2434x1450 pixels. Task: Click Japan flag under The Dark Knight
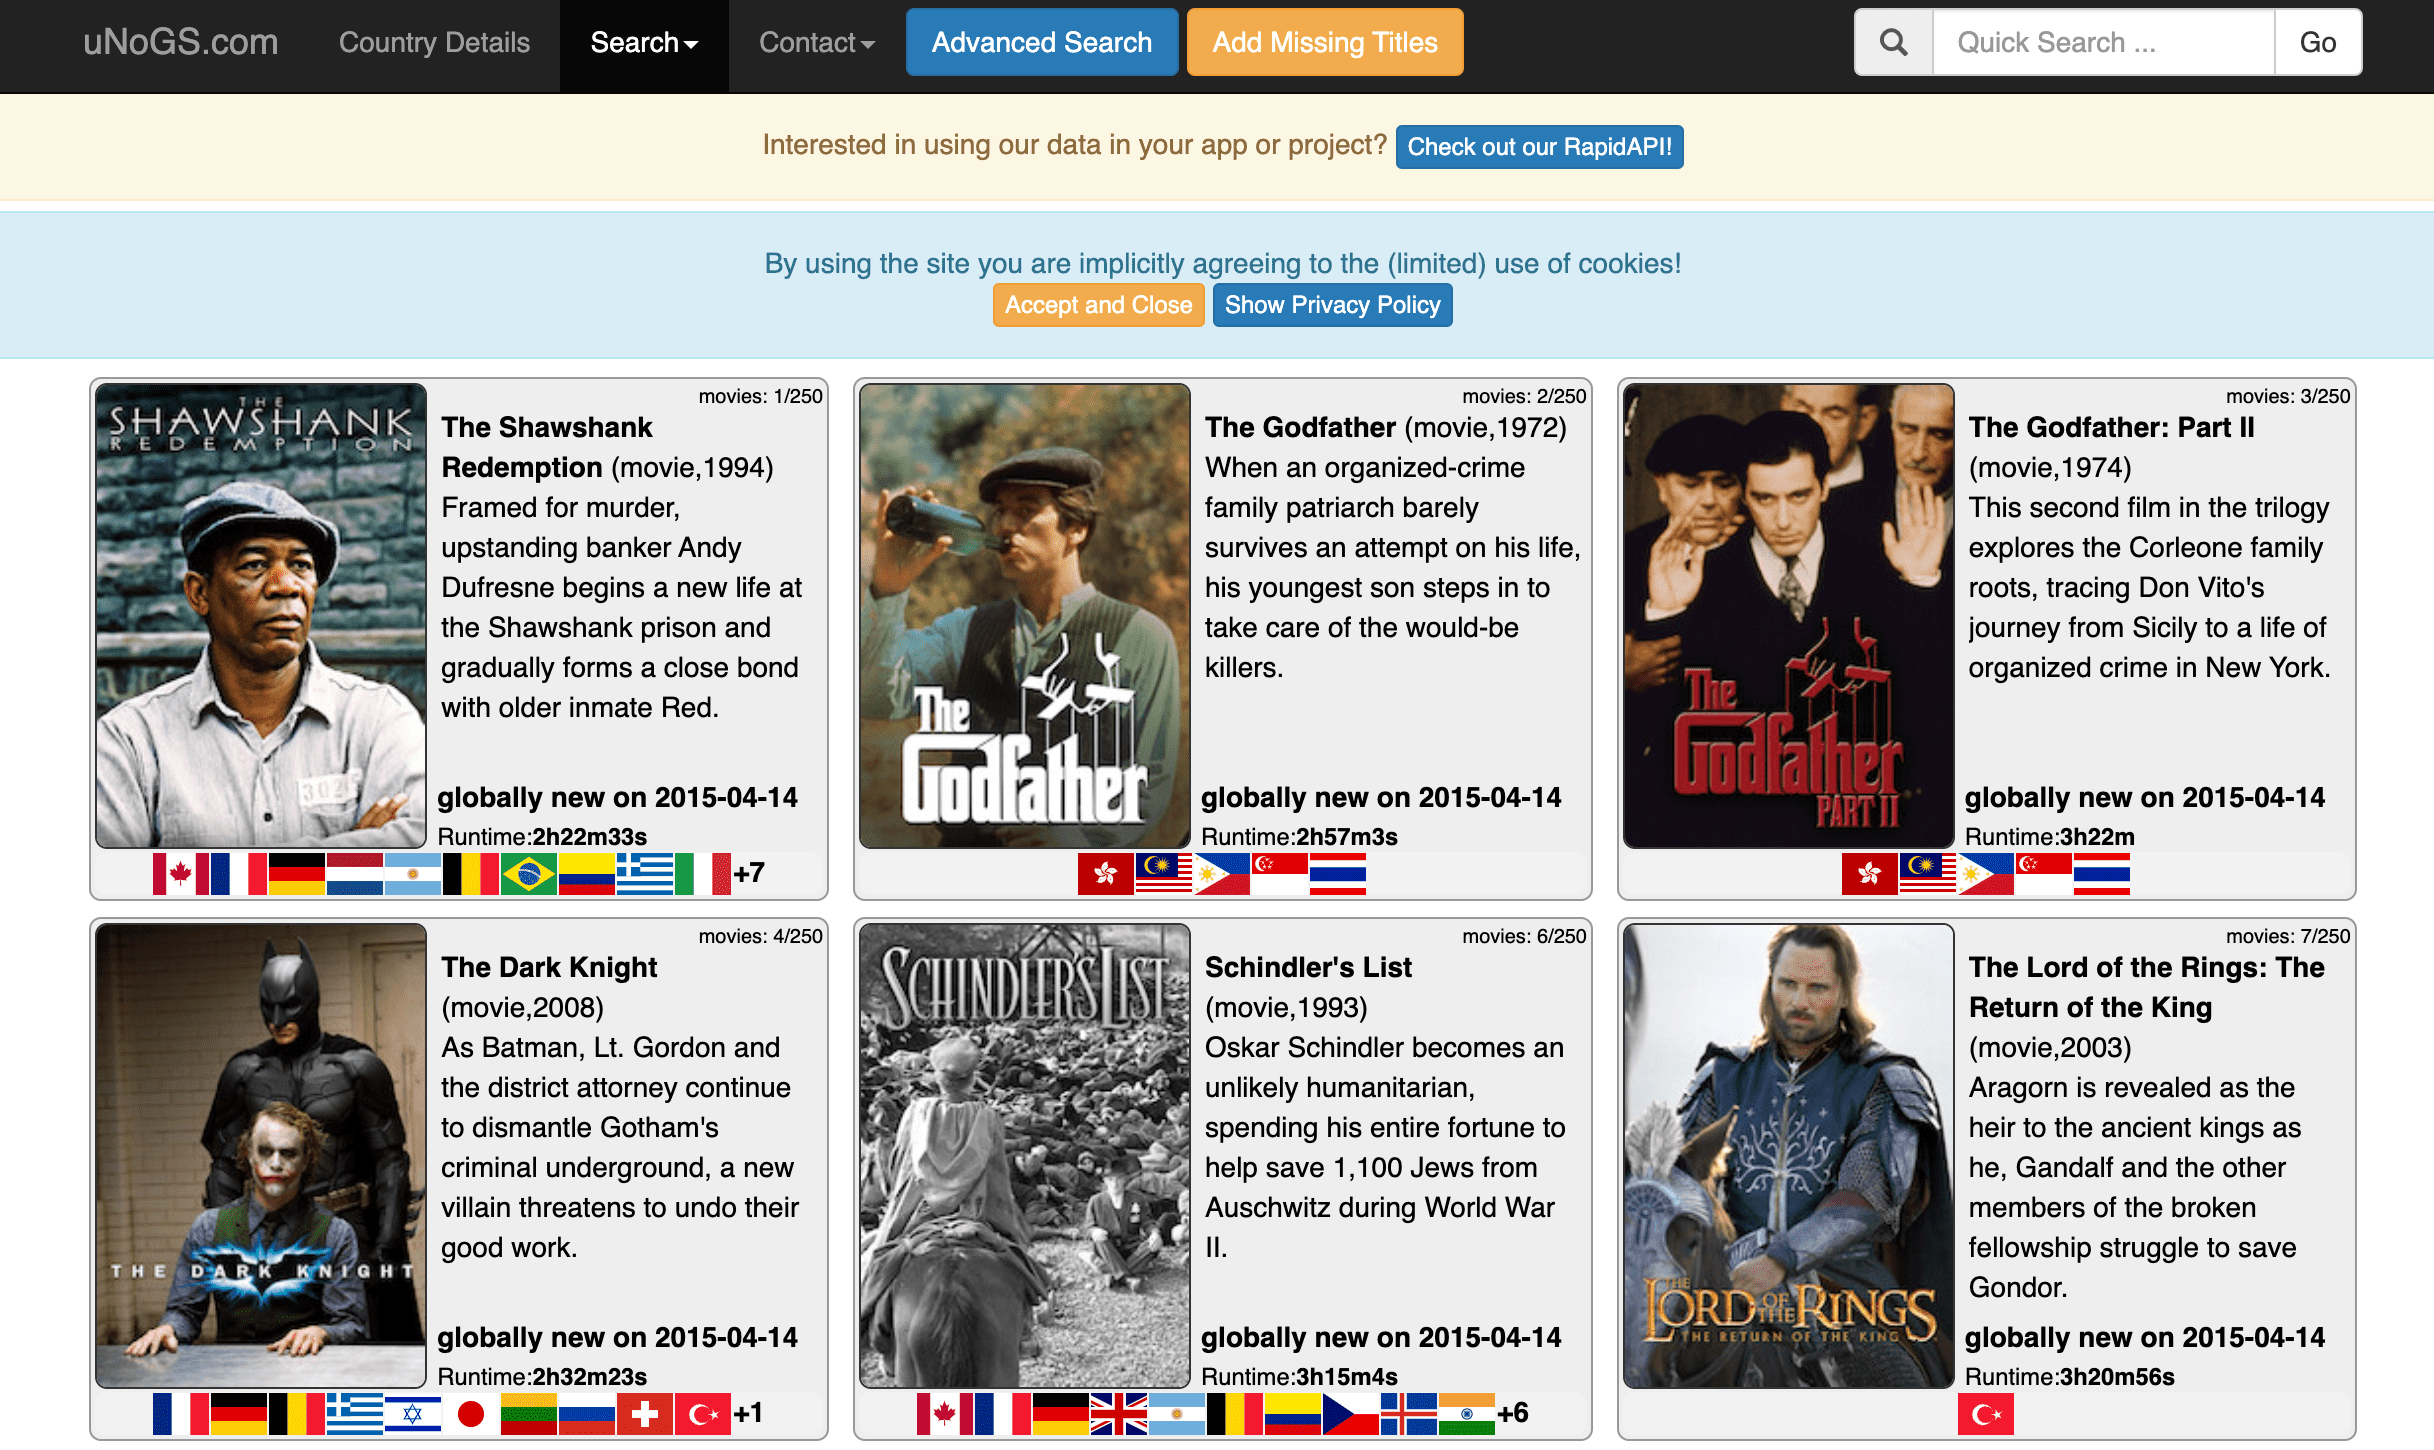(471, 1414)
